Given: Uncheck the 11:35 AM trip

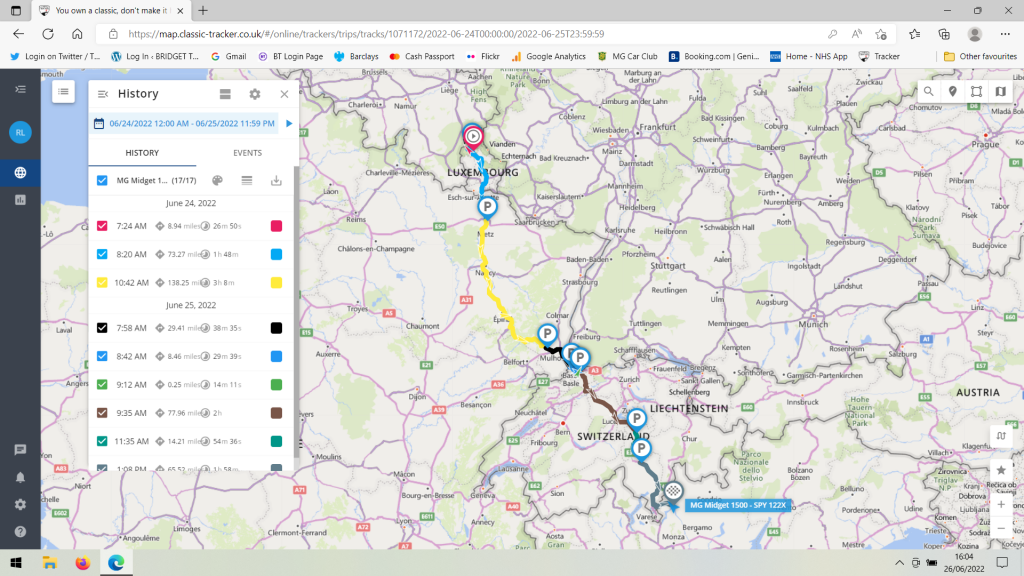Looking at the screenshot, I should click(102, 441).
